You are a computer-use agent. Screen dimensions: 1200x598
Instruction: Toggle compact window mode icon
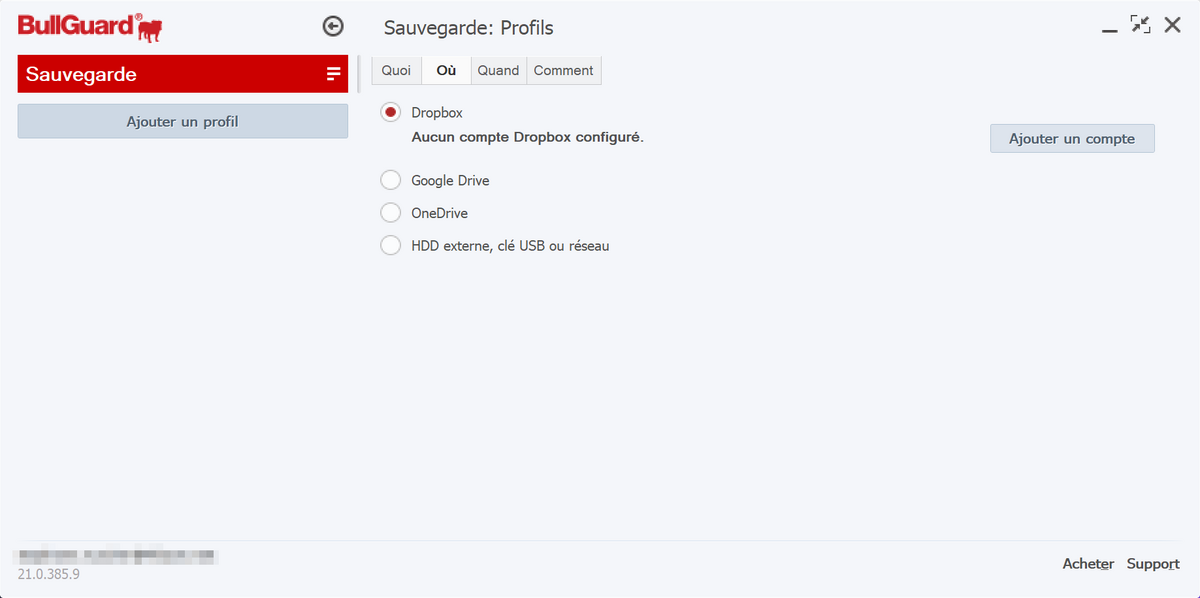coord(1140,25)
